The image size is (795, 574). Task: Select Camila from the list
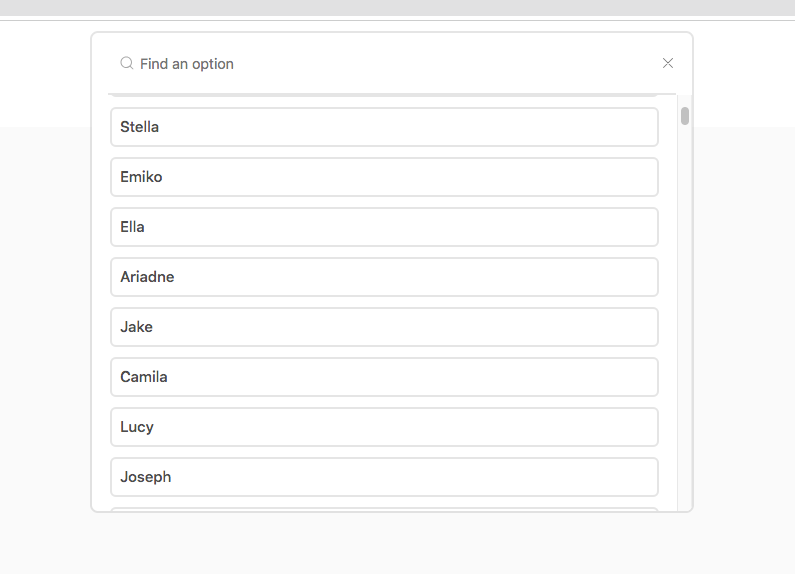[384, 377]
